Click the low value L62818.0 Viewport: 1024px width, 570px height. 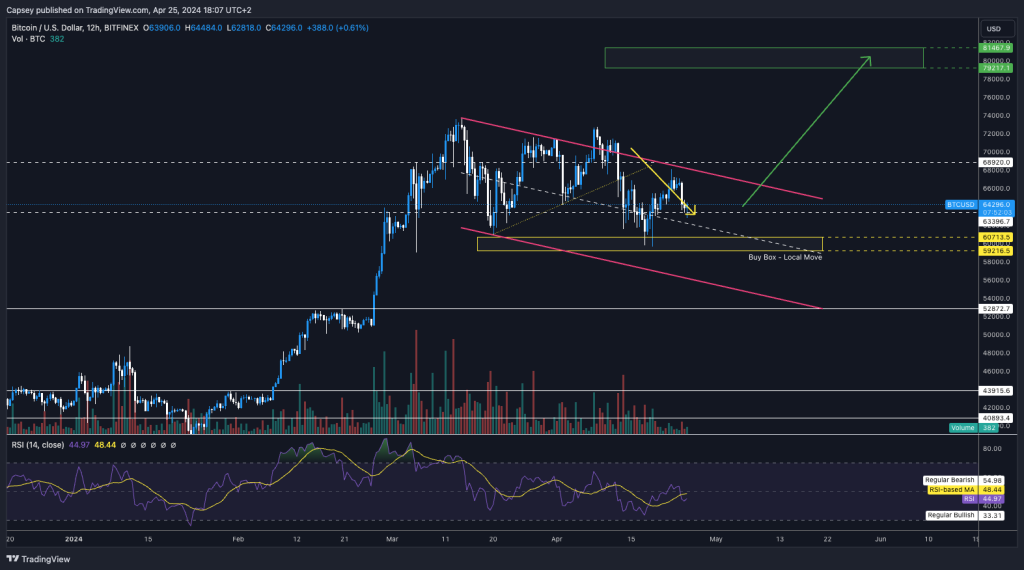[244, 28]
